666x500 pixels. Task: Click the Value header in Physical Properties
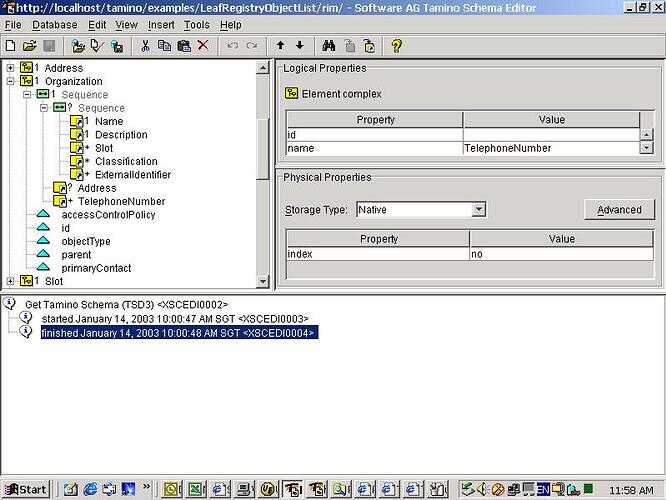point(562,239)
